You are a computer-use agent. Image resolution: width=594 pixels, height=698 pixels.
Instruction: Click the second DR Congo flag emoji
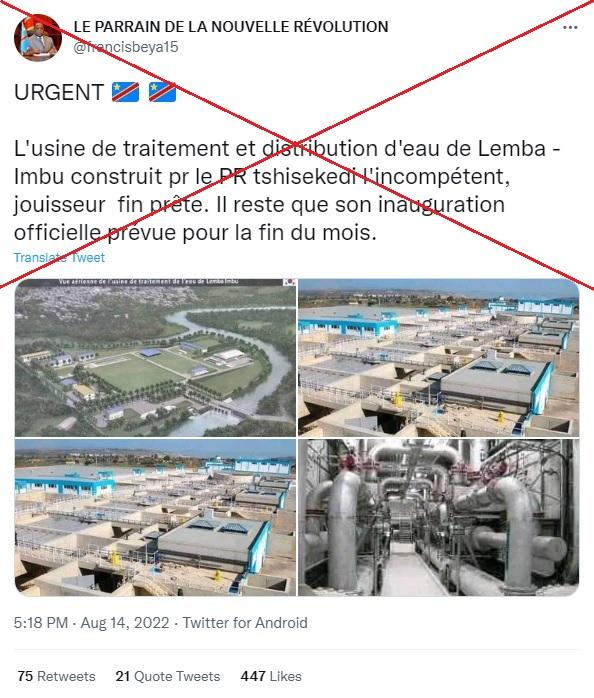click(x=162, y=92)
